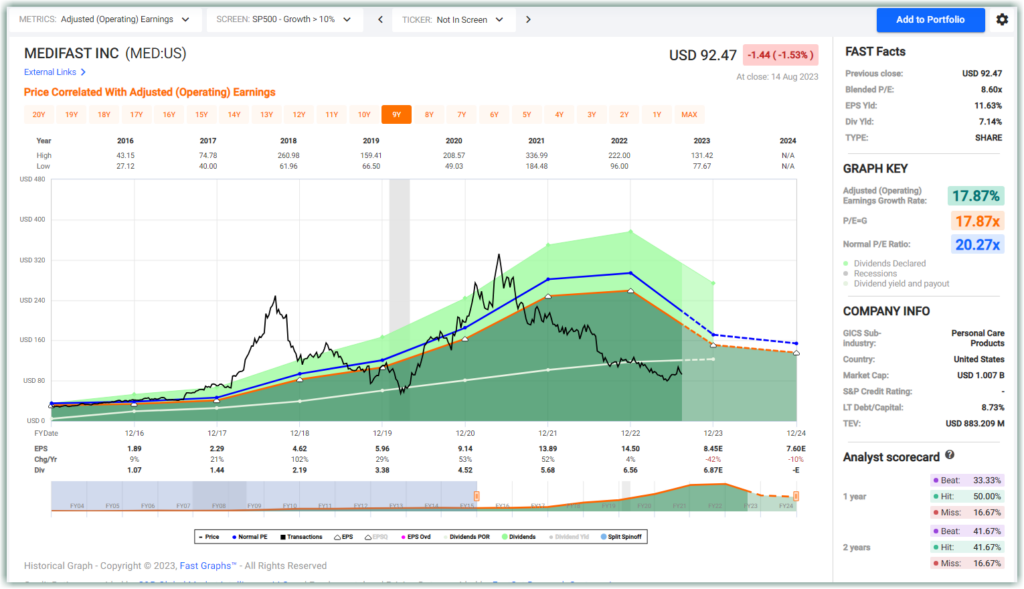Open the SCREEN SP500 Growth dropdown
1024x589 pixels.
[284, 20]
